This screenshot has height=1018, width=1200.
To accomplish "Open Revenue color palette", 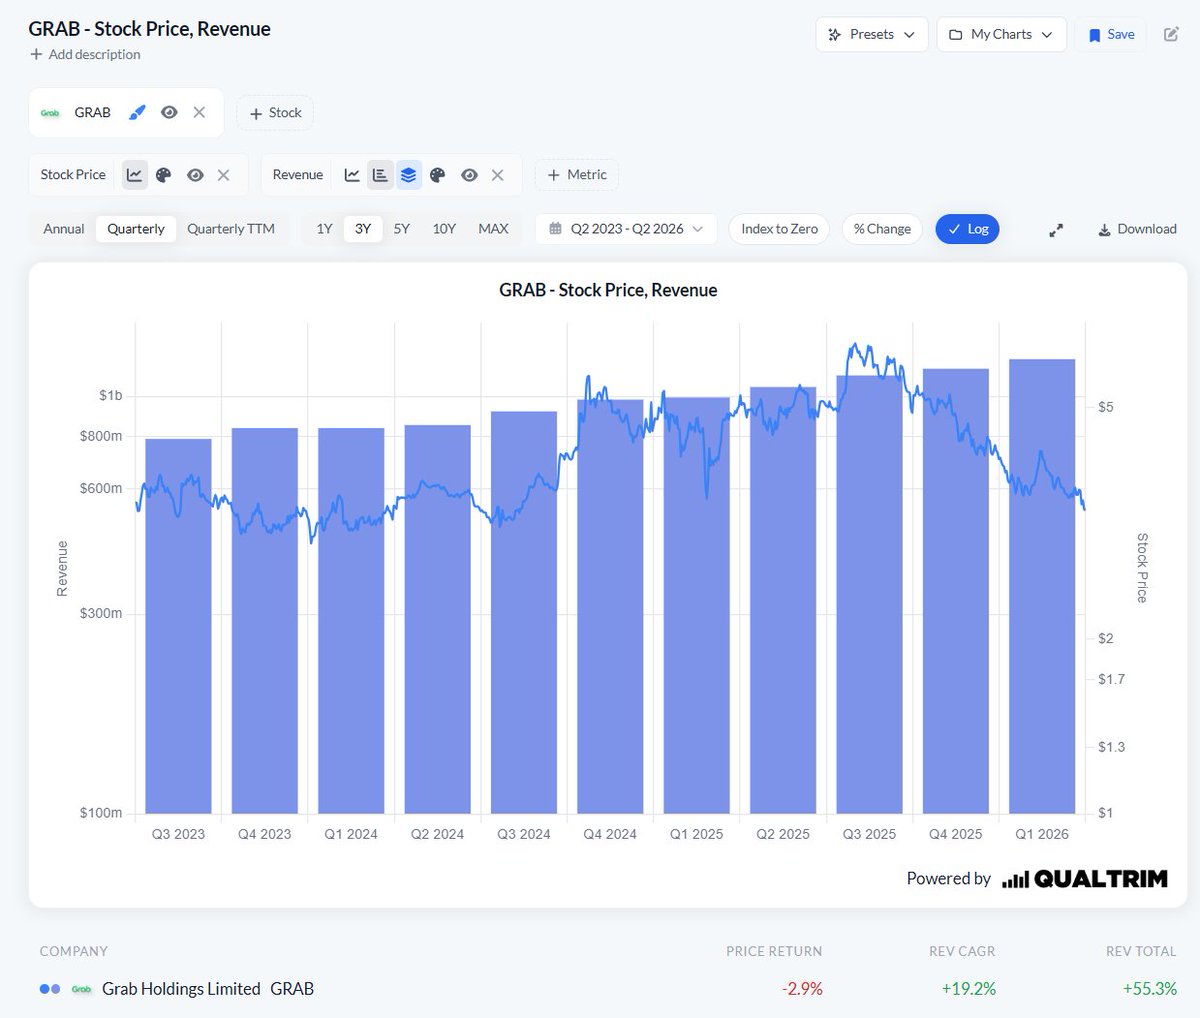I will click(x=437, y=175).
